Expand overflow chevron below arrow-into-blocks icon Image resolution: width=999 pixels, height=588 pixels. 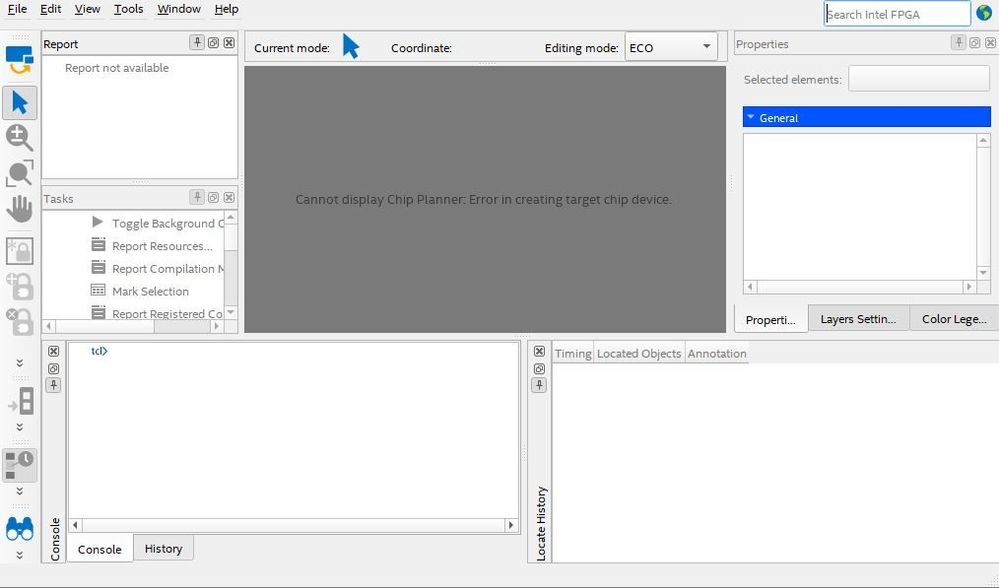coord(20,427)
